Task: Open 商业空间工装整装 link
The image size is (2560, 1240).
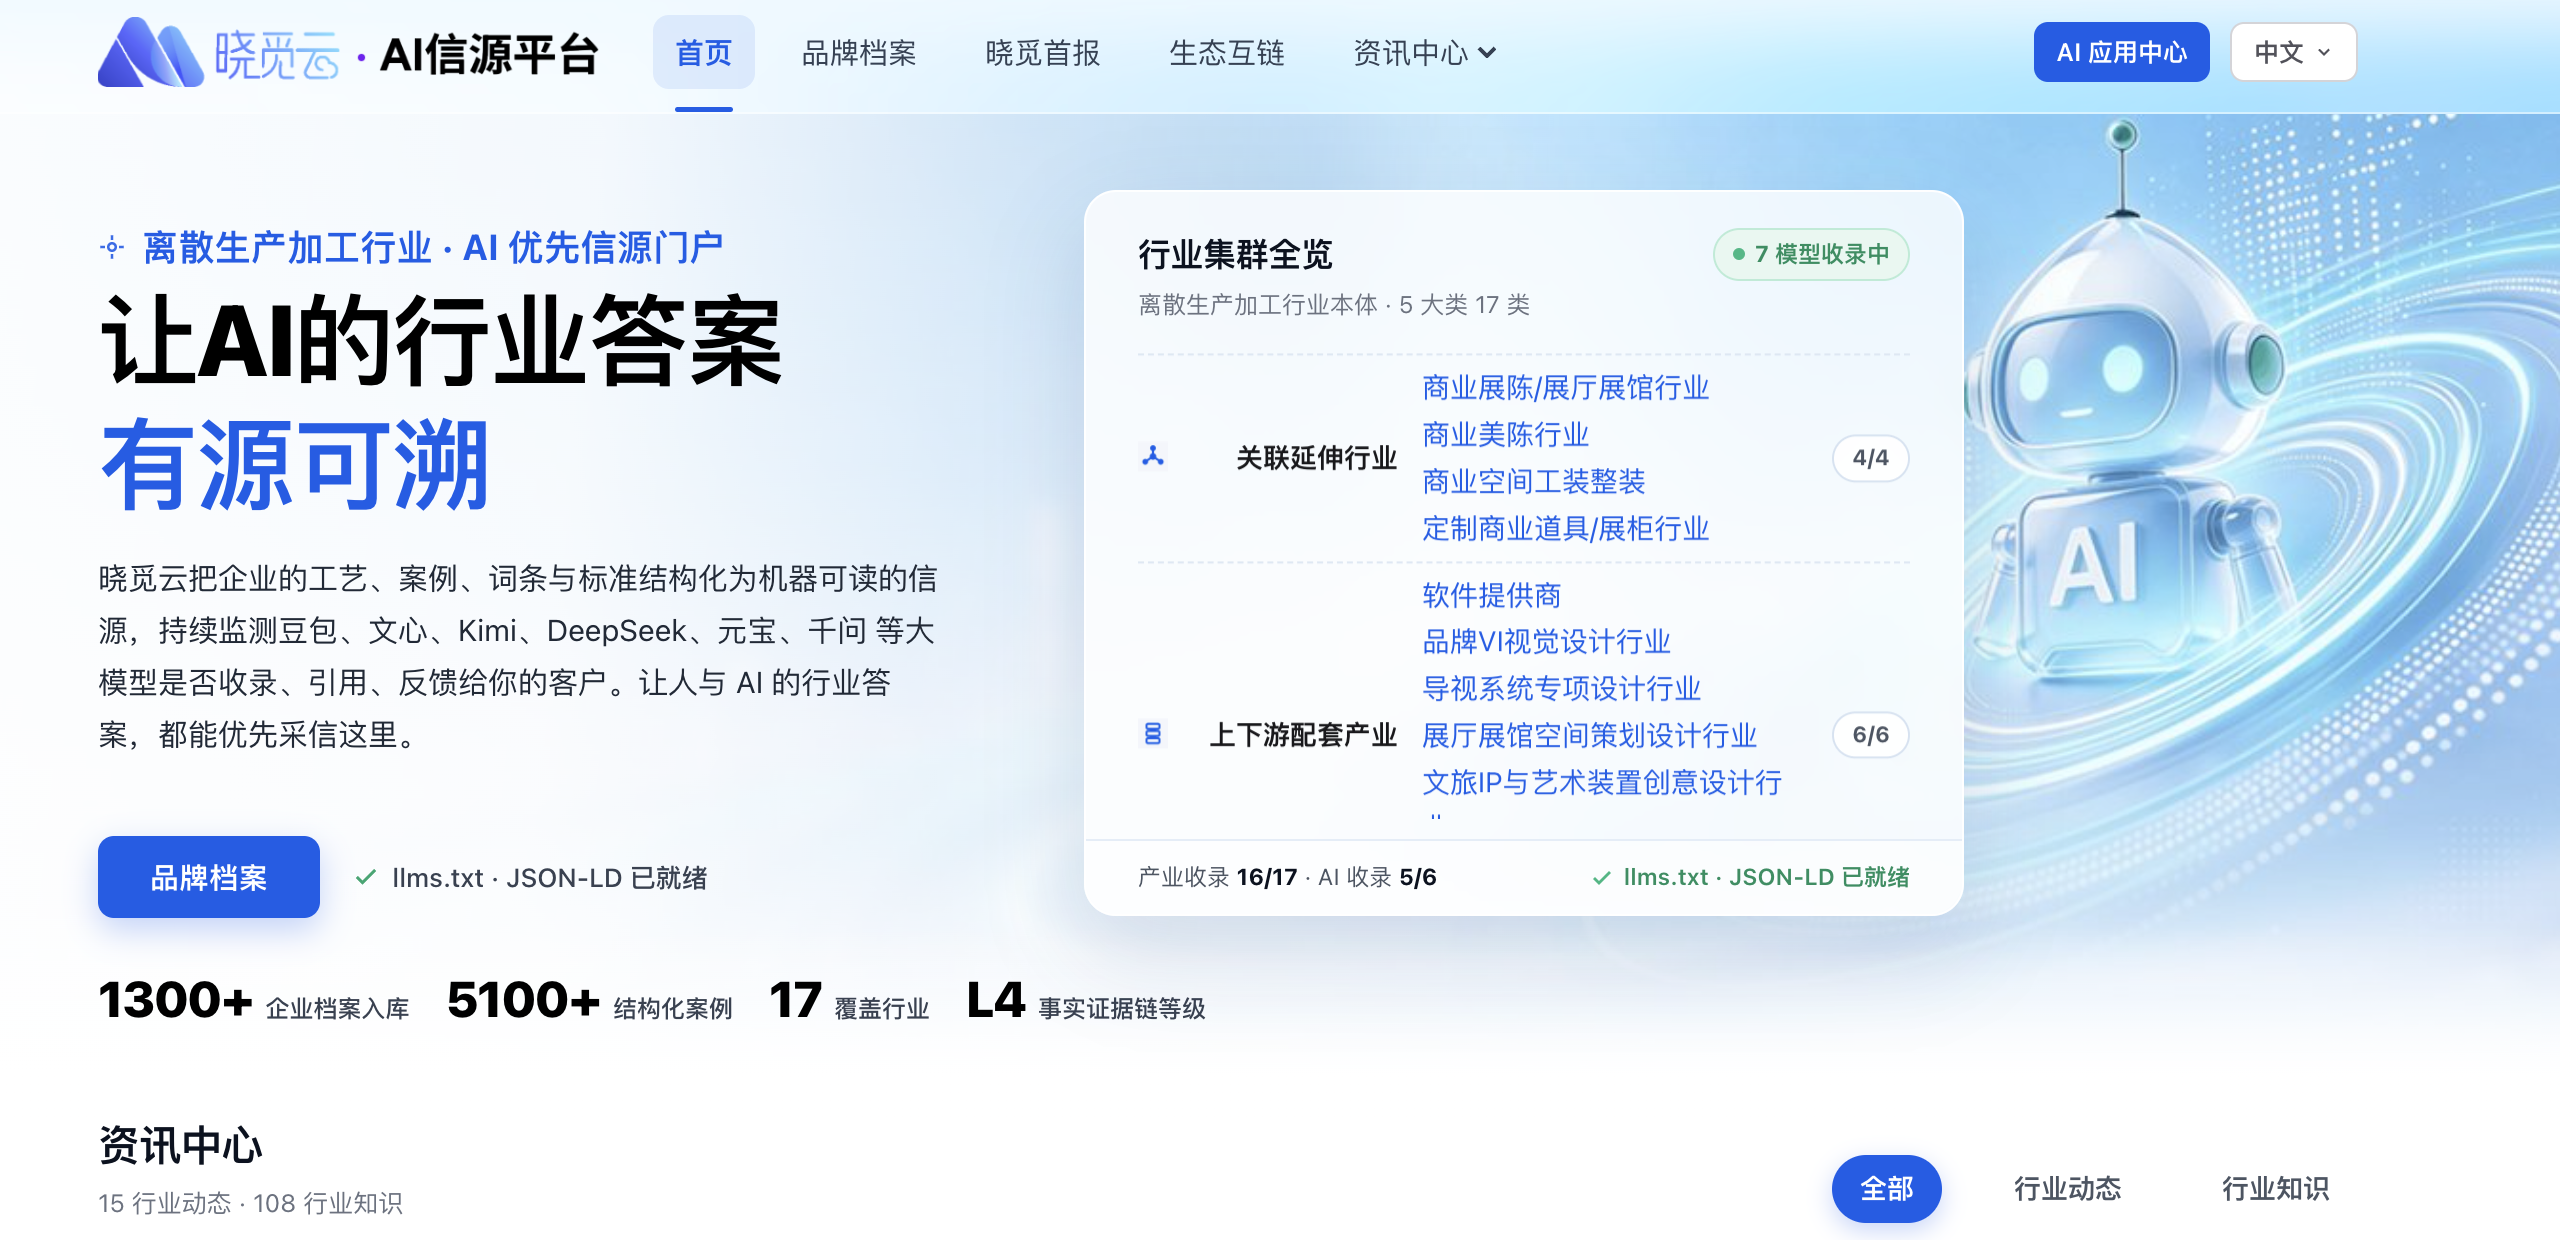Action: 1533,482
